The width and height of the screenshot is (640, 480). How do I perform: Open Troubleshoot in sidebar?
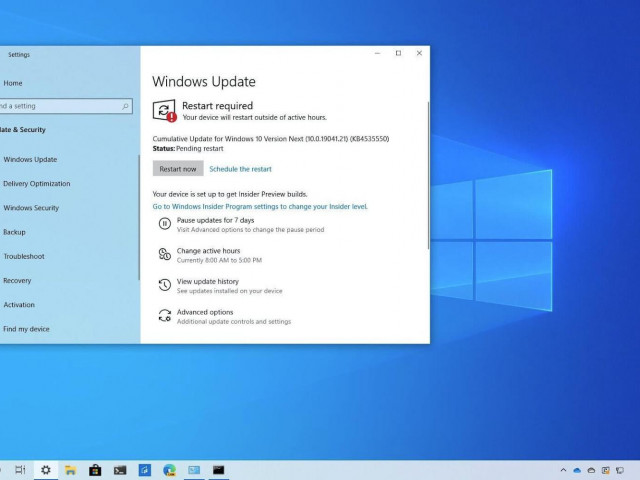point(24,256)
